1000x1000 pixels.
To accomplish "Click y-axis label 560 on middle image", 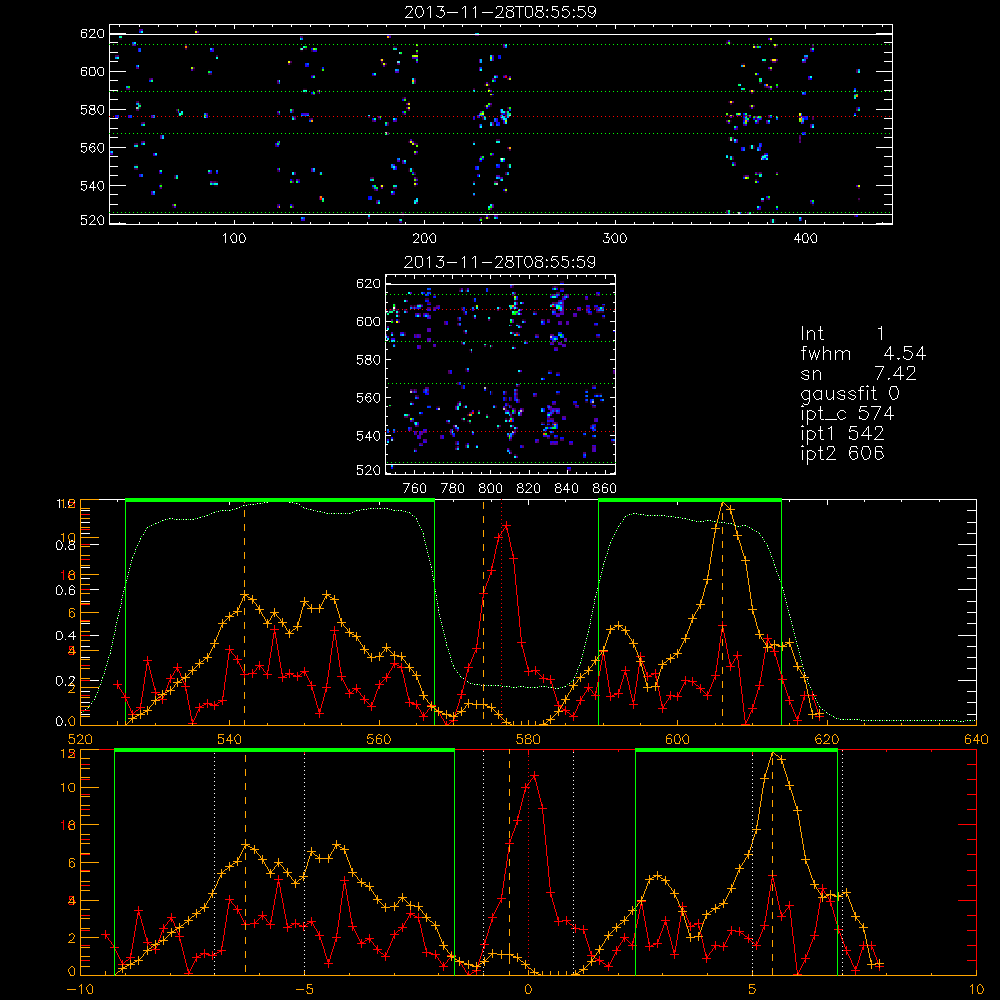I will [368, 398].
